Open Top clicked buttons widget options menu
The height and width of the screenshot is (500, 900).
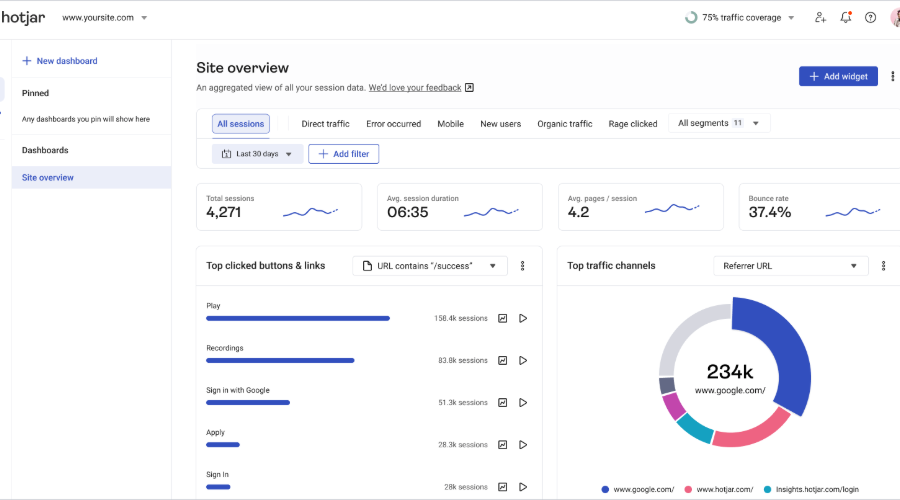[522, 266]
